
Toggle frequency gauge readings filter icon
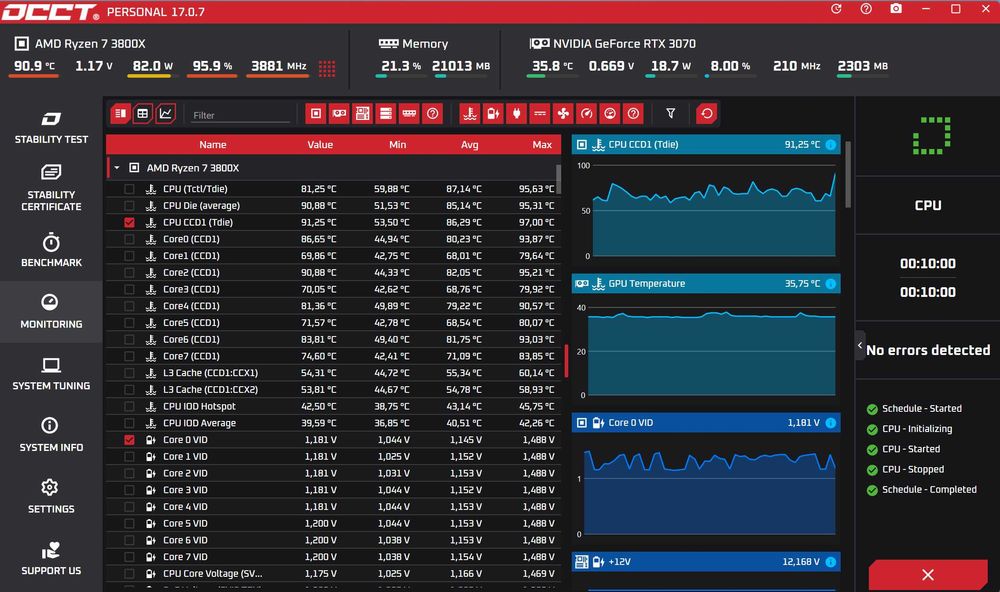[587, 114]
